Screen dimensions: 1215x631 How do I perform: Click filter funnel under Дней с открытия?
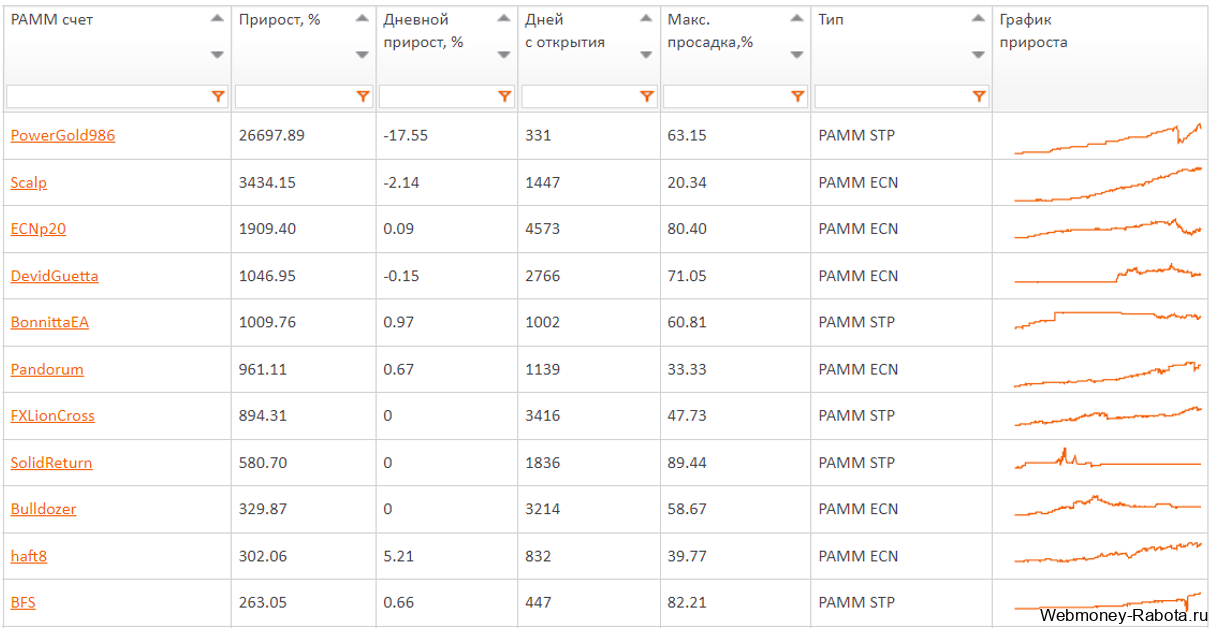(x=646, y=97)
